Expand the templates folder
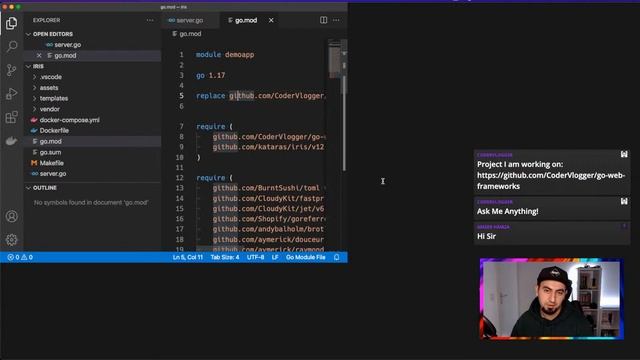Screen dimensions: 640x360 [x=53, y=98]
